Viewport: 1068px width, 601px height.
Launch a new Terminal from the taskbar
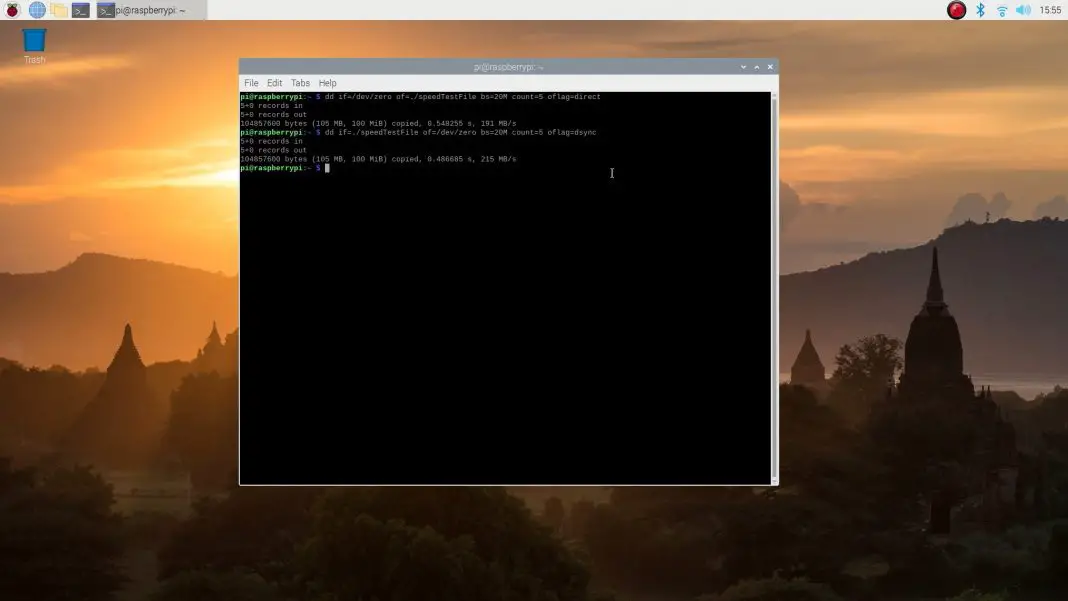pyautogui.click(x=79, y=10)
